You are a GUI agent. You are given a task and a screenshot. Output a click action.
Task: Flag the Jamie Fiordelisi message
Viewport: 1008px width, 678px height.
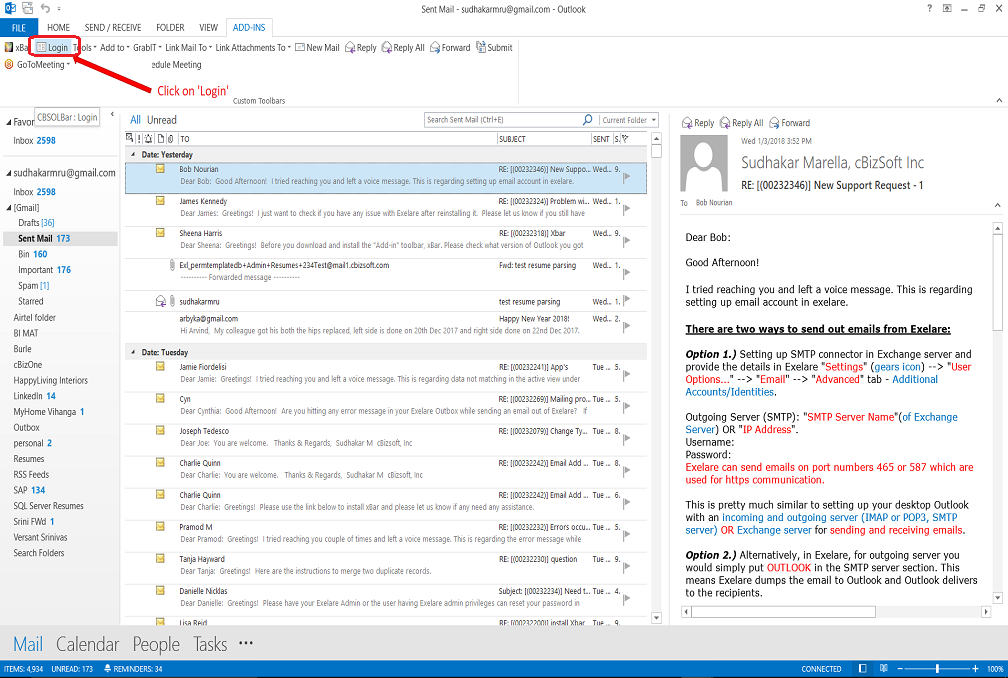pyautogui.click(x=627, y=374)
